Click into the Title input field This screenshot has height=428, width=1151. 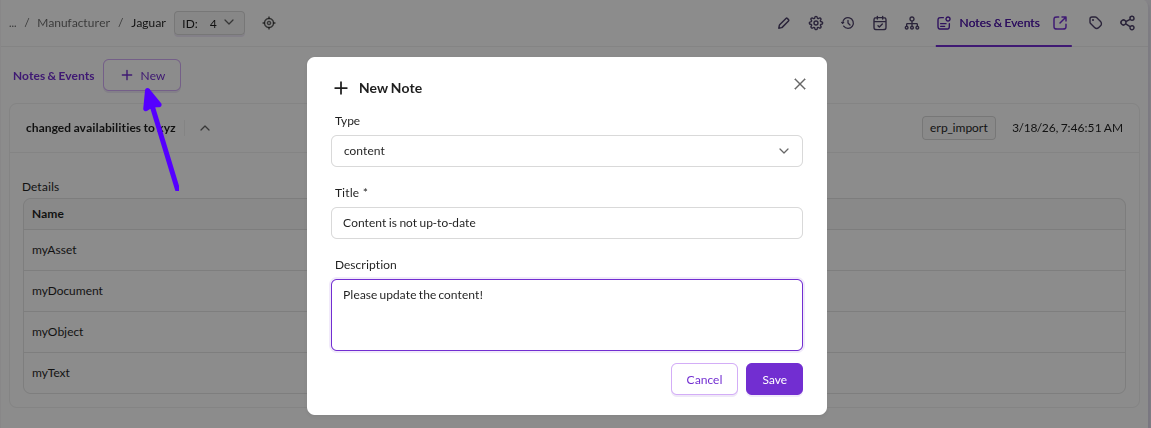[x=567, y=223]
